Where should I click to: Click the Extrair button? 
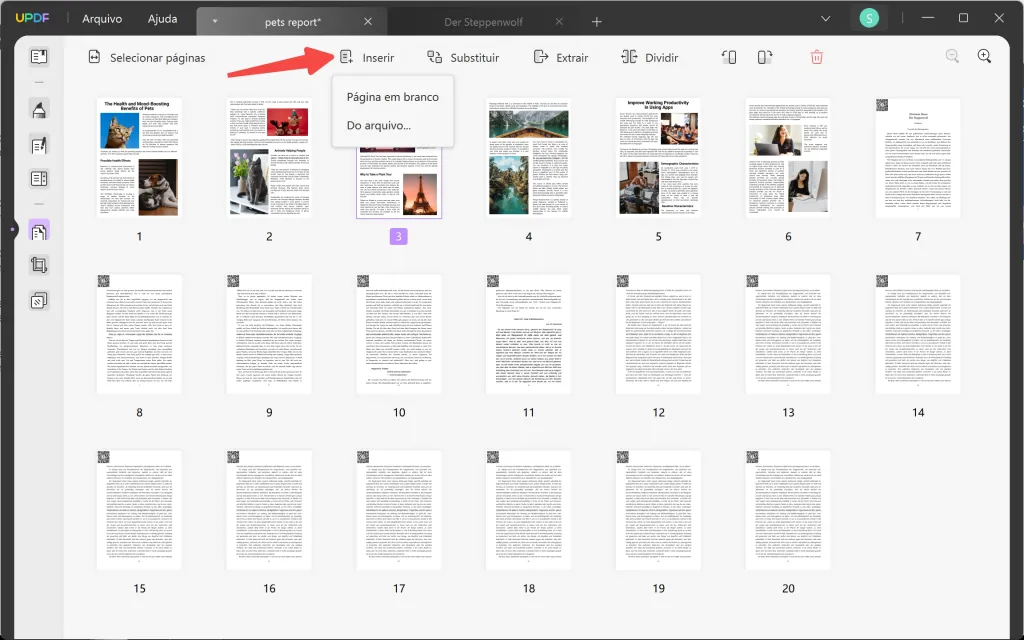[x=561, y=57]
